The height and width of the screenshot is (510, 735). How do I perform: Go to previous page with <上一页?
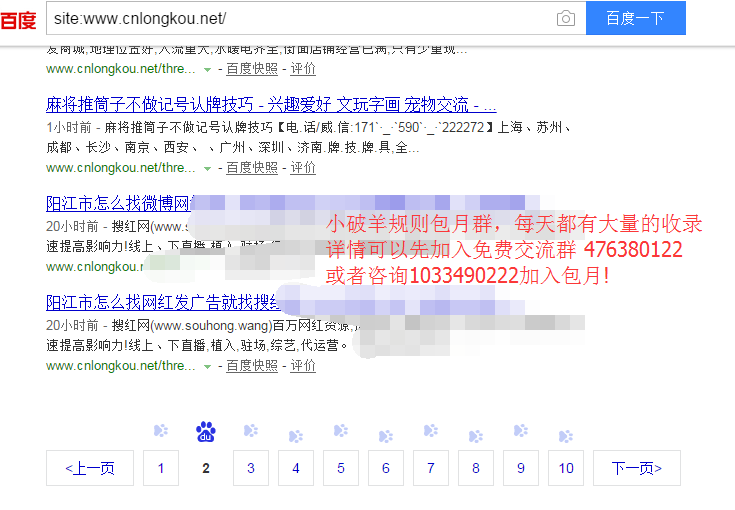pyautogui.click(x=90, y=468)
